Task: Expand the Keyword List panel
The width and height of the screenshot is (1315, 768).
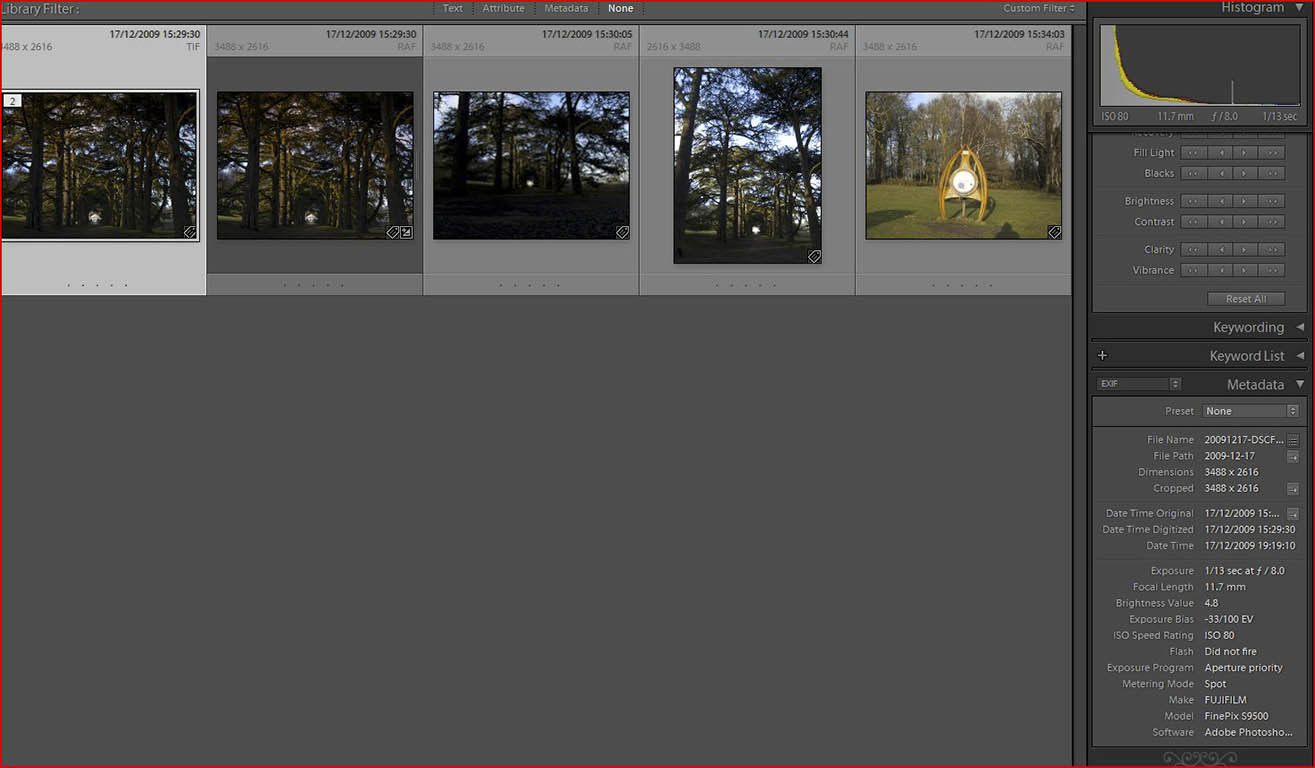Action: coord(1300,356)
